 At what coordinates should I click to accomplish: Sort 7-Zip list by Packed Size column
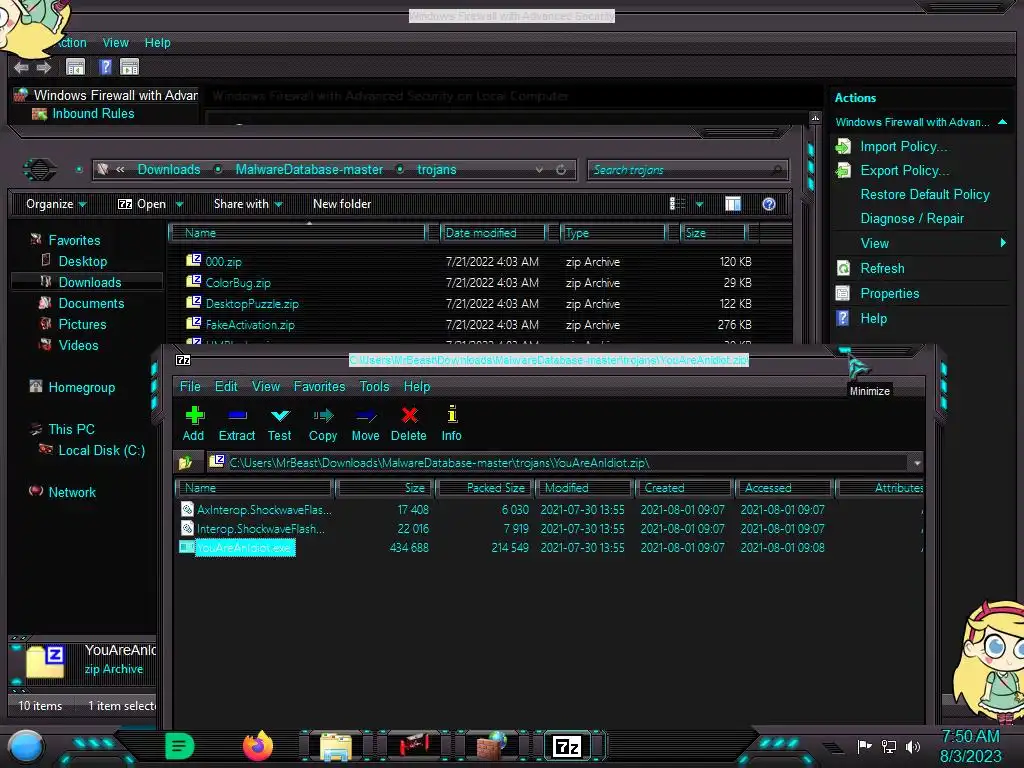pyautogui.click(x=485, y=488)
